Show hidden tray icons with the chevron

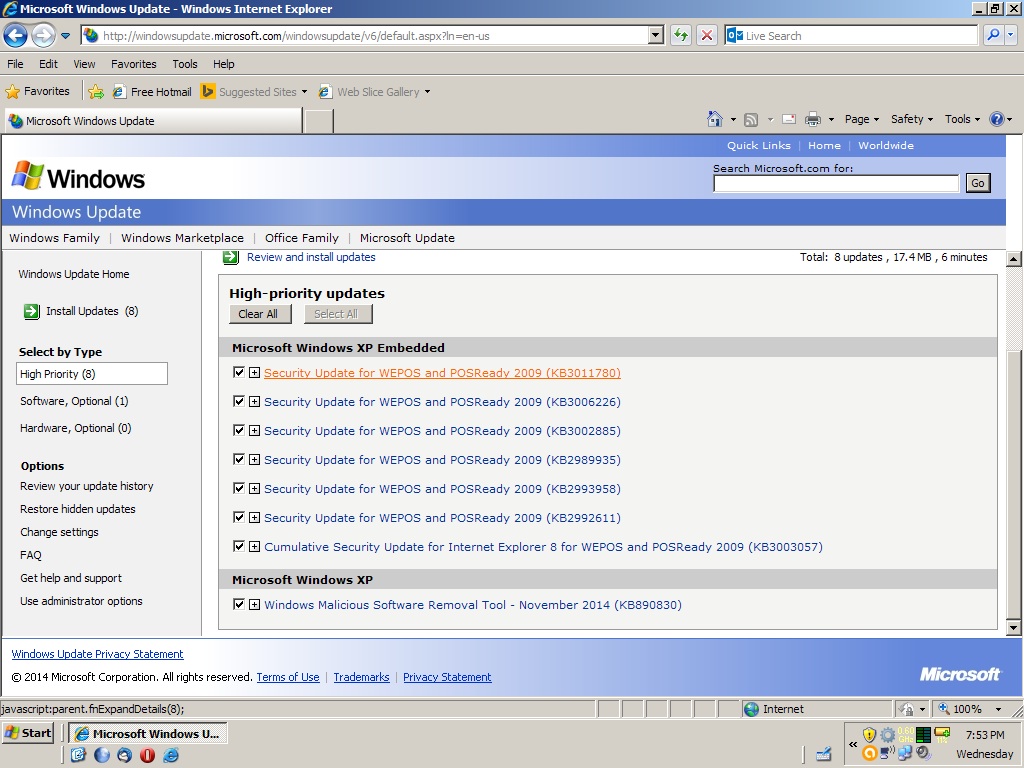tap(853, 744)
